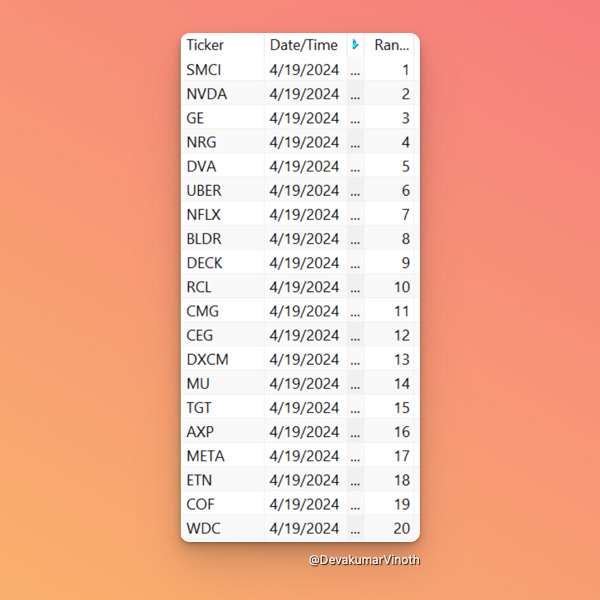Select the BLDR ticker cell
This screenshot has width=600, height=600.
point(222,238)
